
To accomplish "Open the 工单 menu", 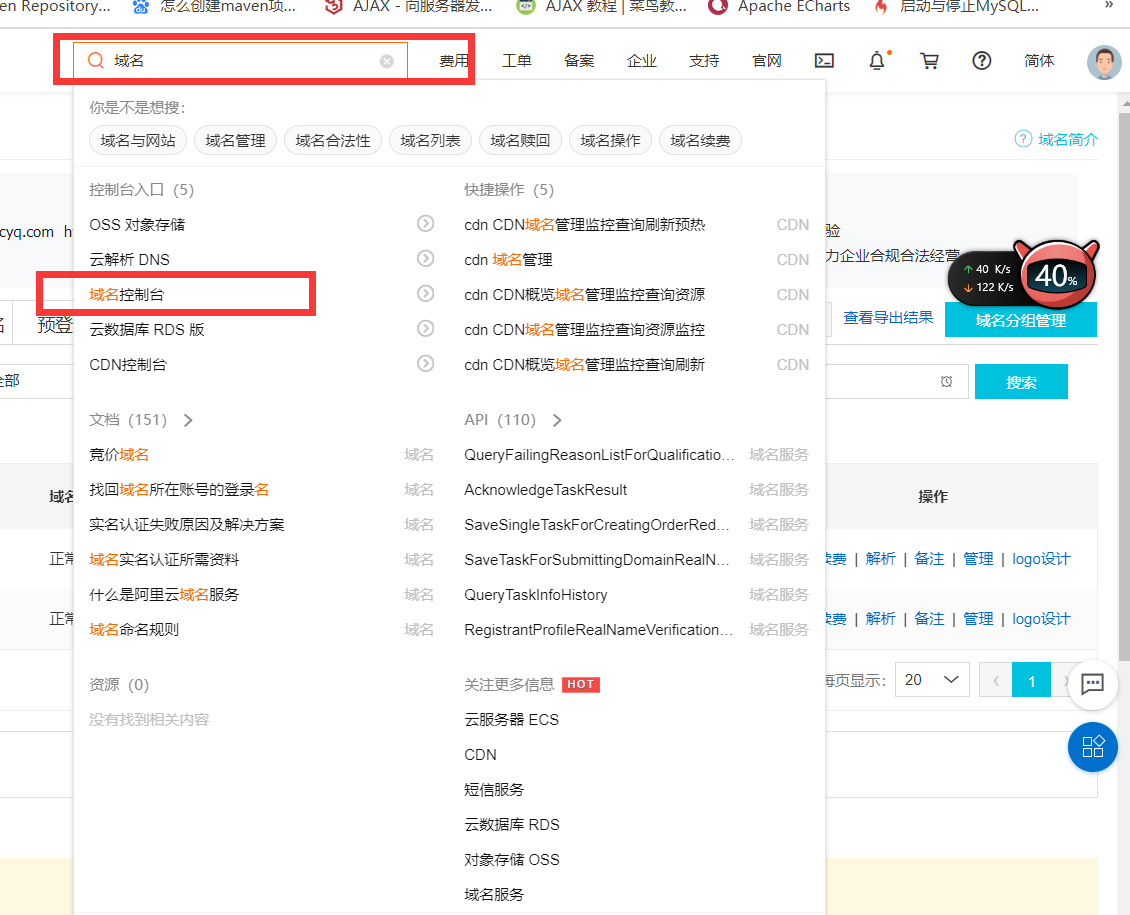I will pos(517,61).
